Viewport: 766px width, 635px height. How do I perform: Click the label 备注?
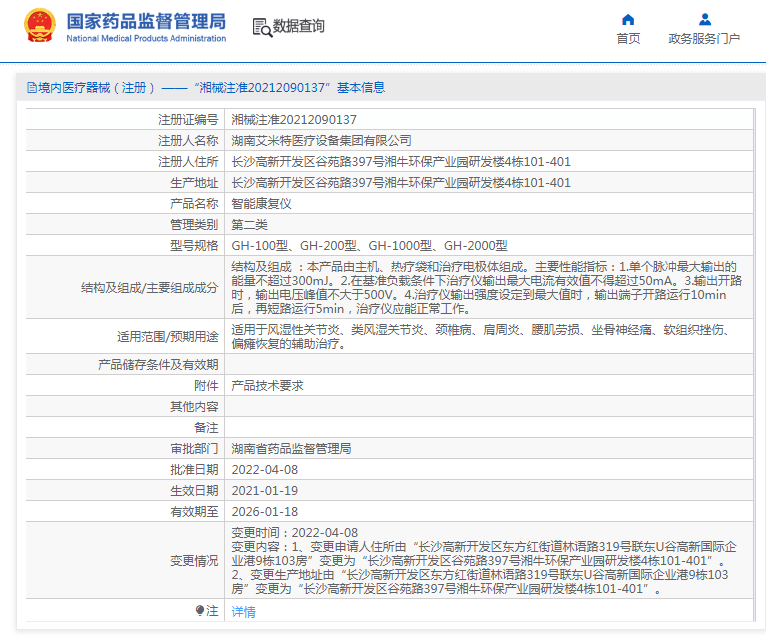click(x=206, y=428)
